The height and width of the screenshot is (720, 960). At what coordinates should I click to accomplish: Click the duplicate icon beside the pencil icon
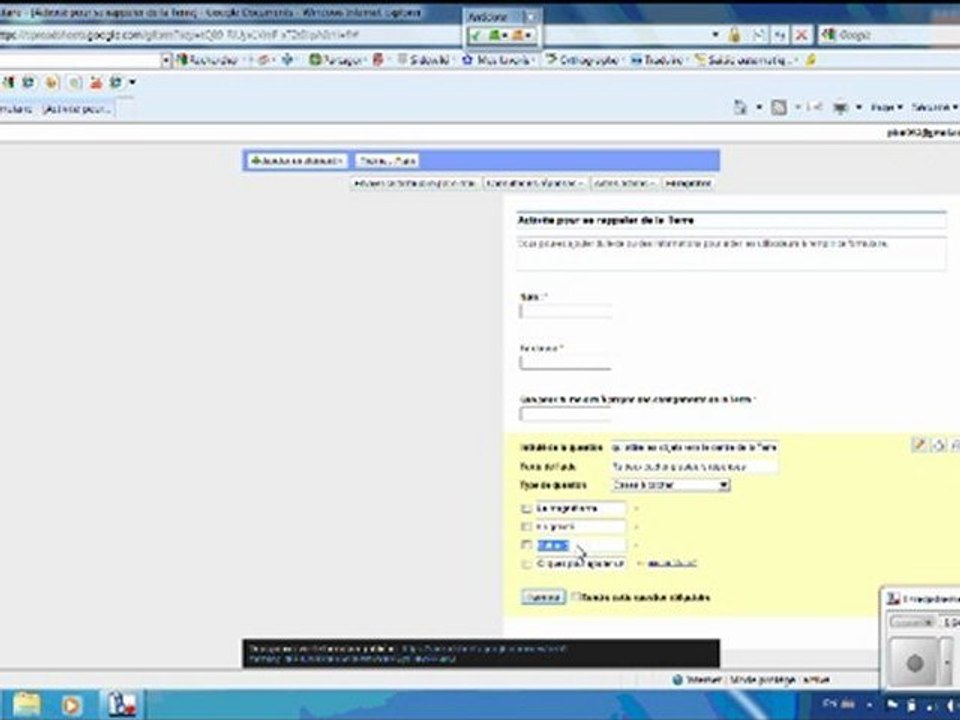(x=938, y=445)
